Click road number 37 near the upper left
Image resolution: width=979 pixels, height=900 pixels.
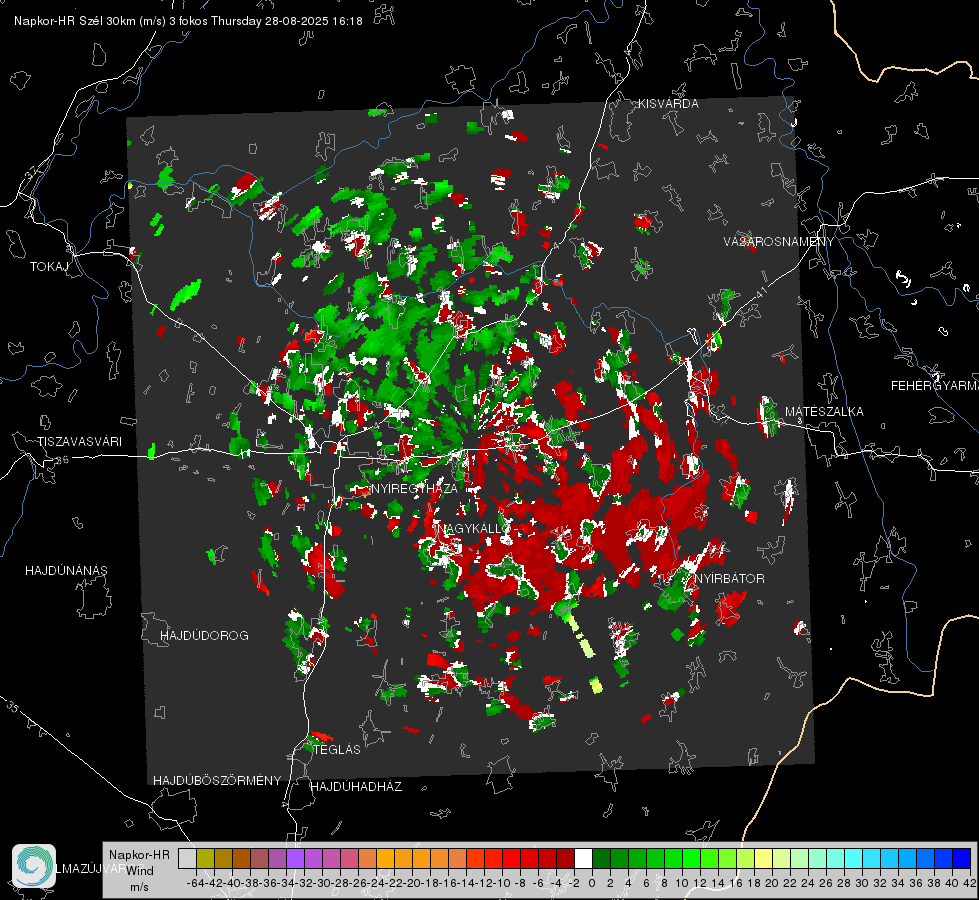(x=33, y=171)
